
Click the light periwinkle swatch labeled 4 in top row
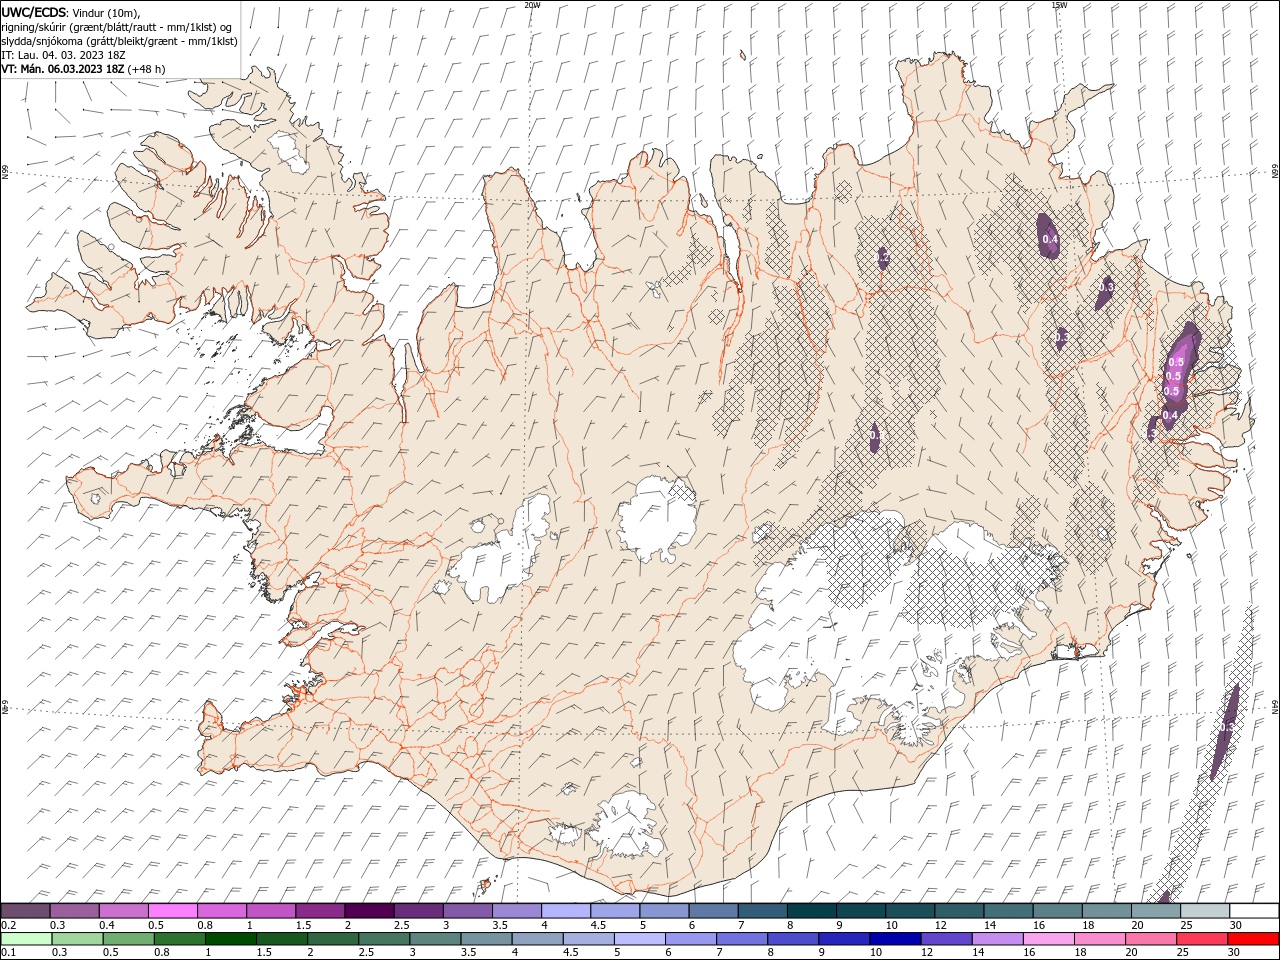point(566,911)
